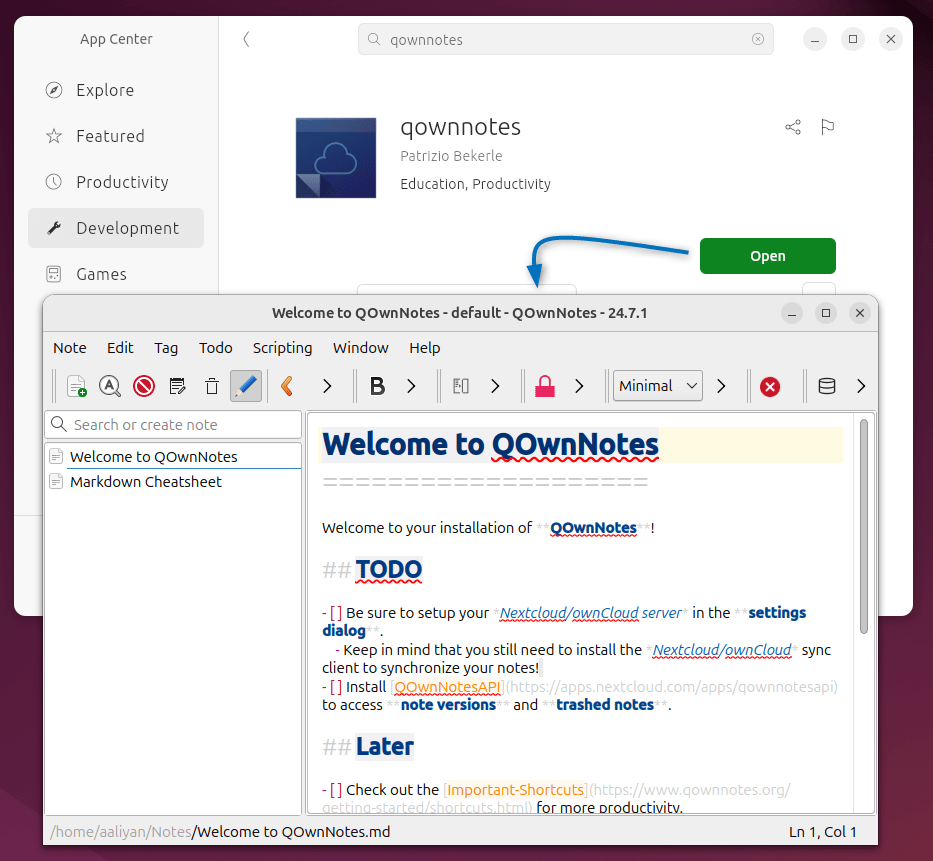
Task: Click the red X log panel icon
Action: click(x=772, y=385)
